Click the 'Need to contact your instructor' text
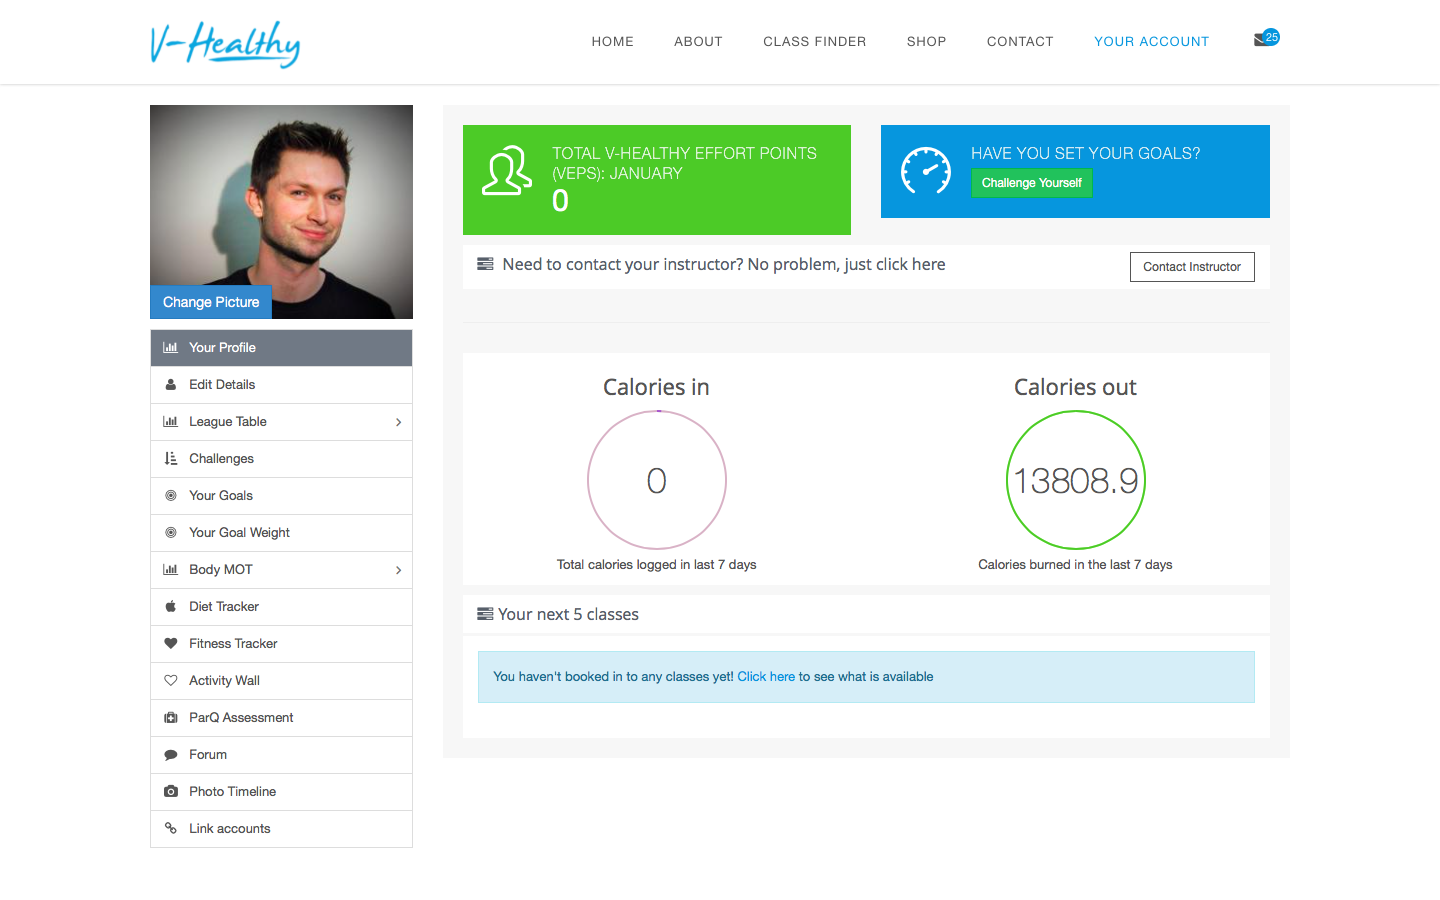Viewport: 1440px width, 900px height. coord(724,265)
